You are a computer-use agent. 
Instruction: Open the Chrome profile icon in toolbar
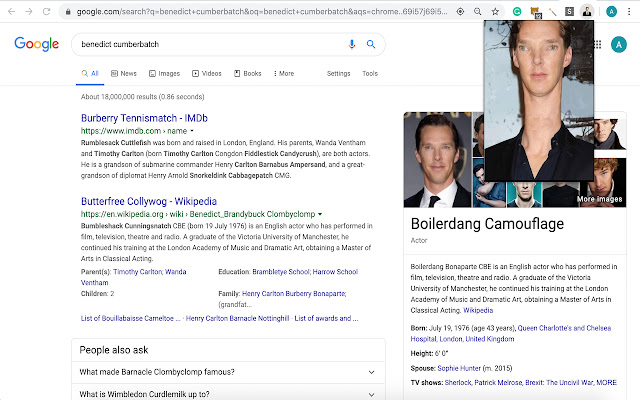tap(610, 11)
